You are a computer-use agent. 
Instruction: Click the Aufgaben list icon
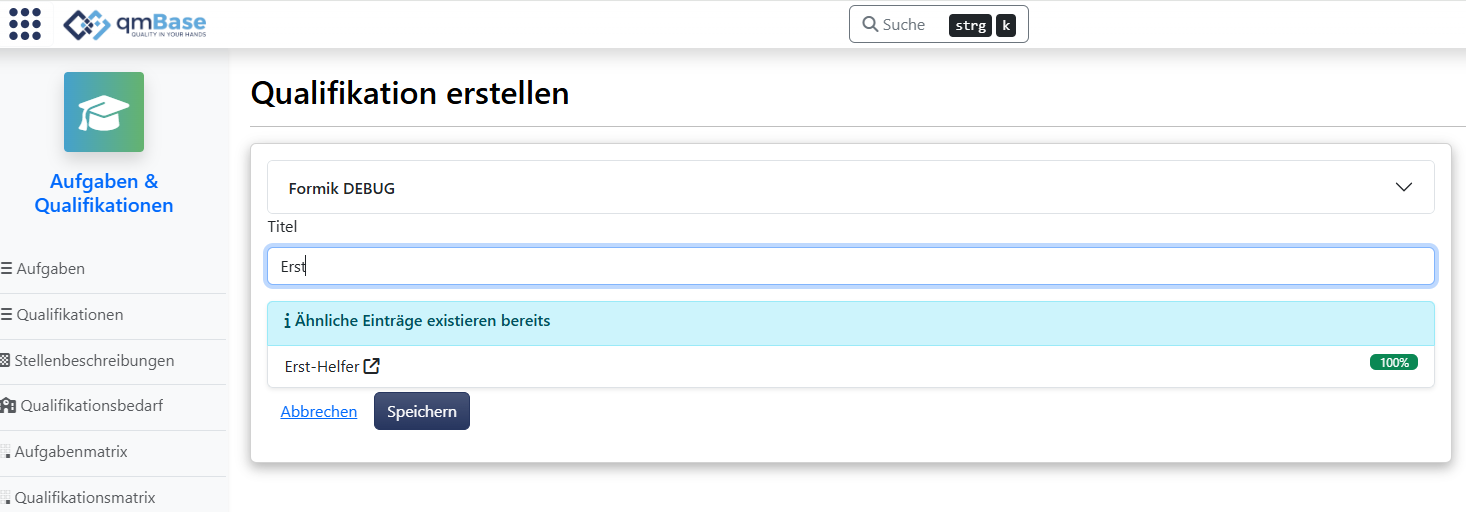(x=7, y=269)
